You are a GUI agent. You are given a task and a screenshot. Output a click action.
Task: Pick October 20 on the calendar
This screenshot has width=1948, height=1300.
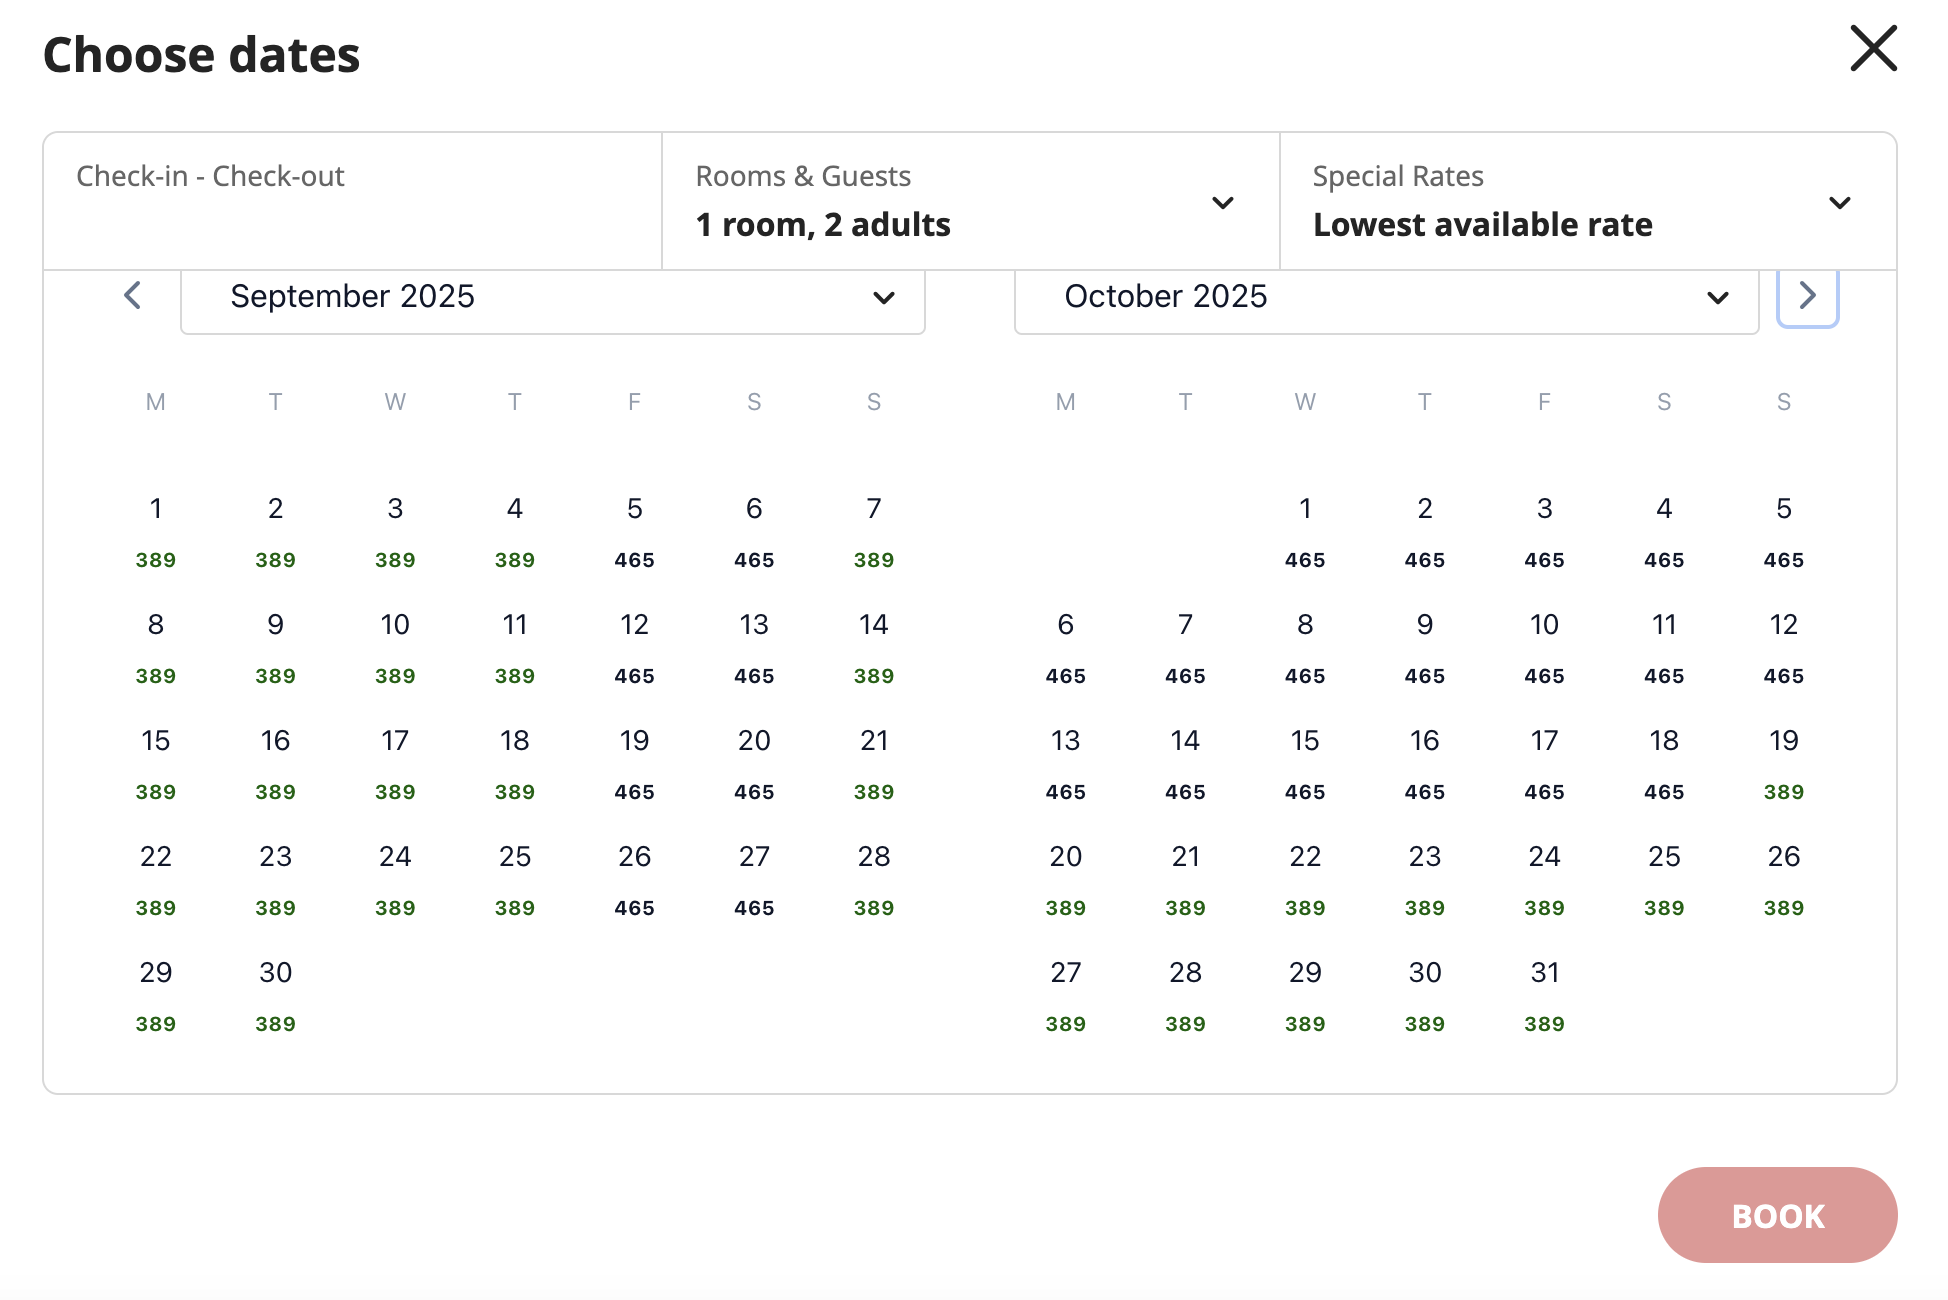pyautogui.click(x=1066, y=880)
